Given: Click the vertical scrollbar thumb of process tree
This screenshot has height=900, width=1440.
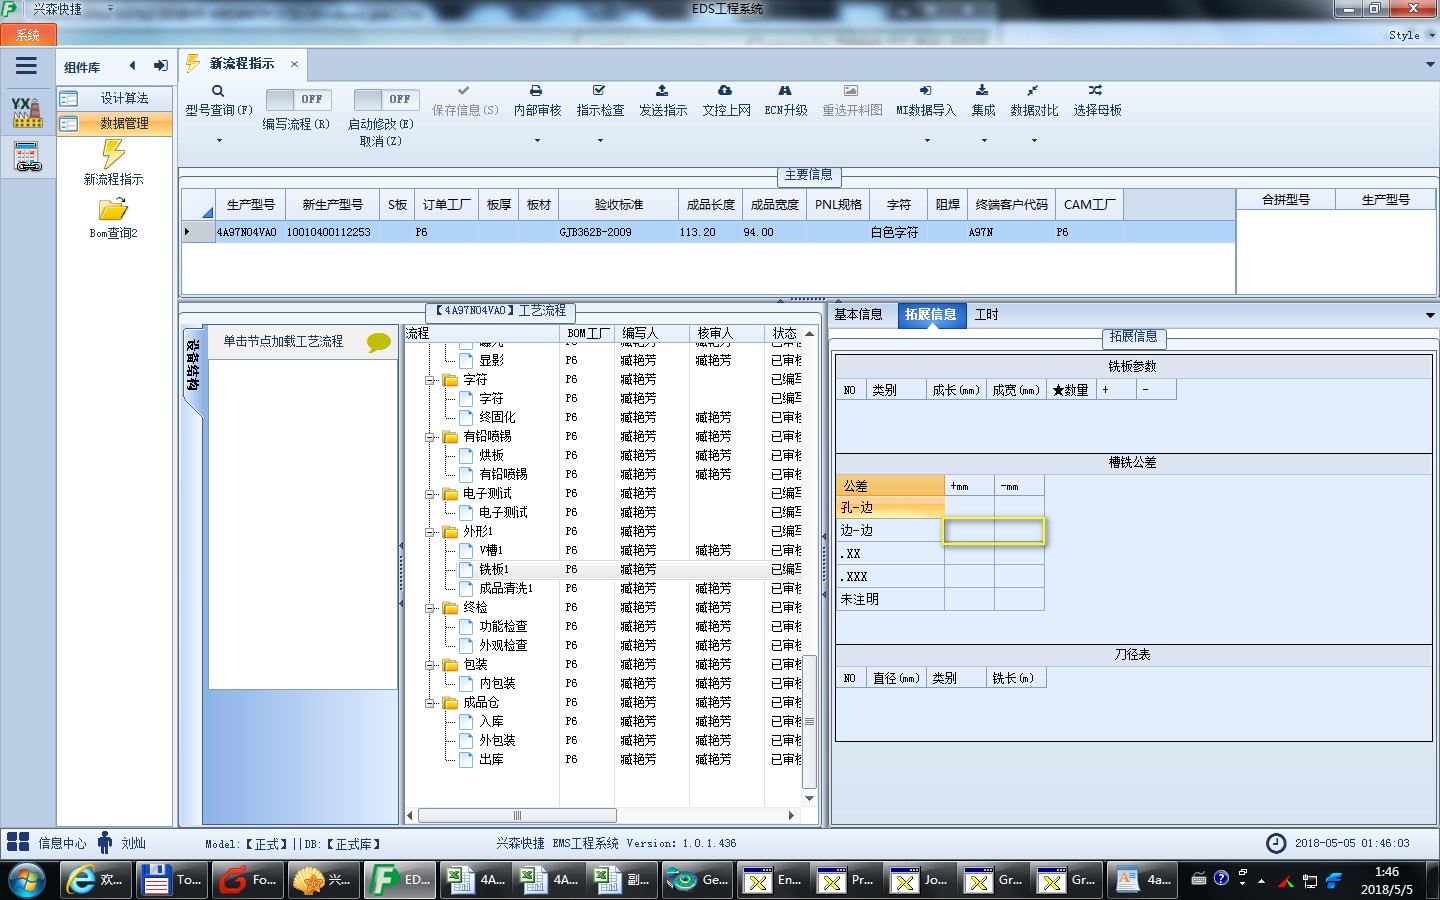Looking at the screenshot, I should point(809,721).
